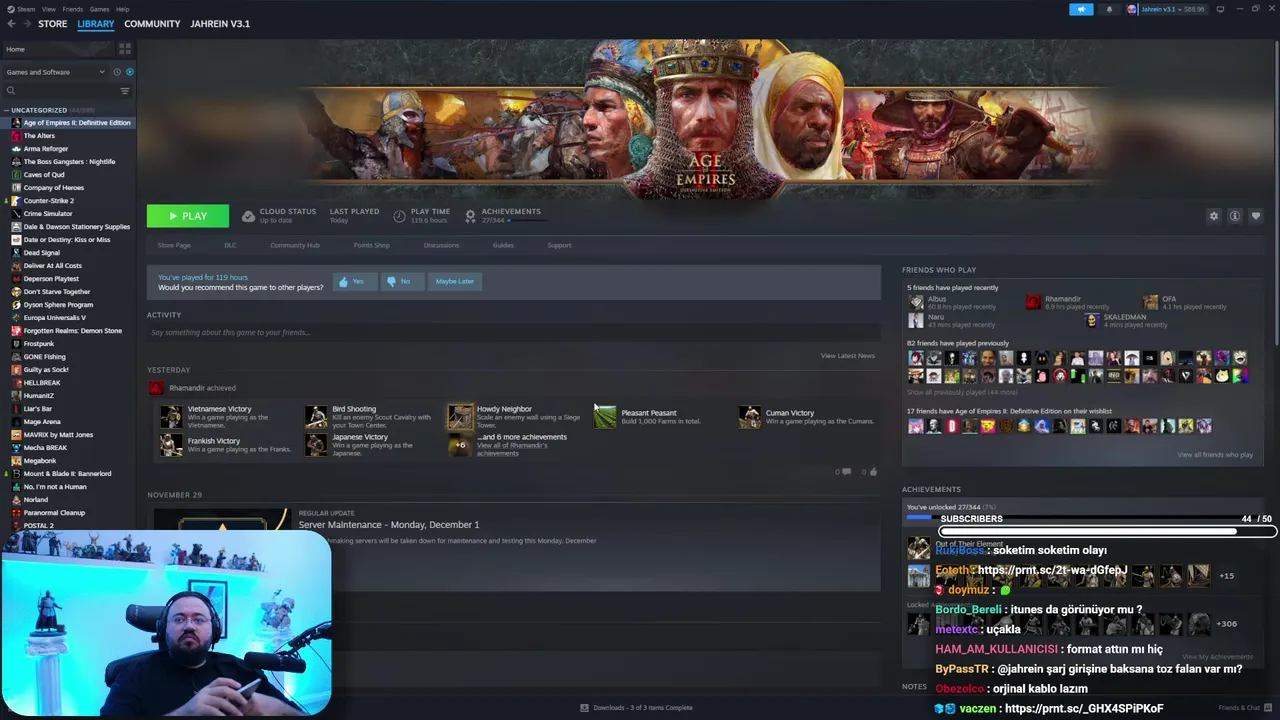Open the Store Page link
Image resolution: width=1280 pixels, height=720 pixels.
click(x=174, y=245)
